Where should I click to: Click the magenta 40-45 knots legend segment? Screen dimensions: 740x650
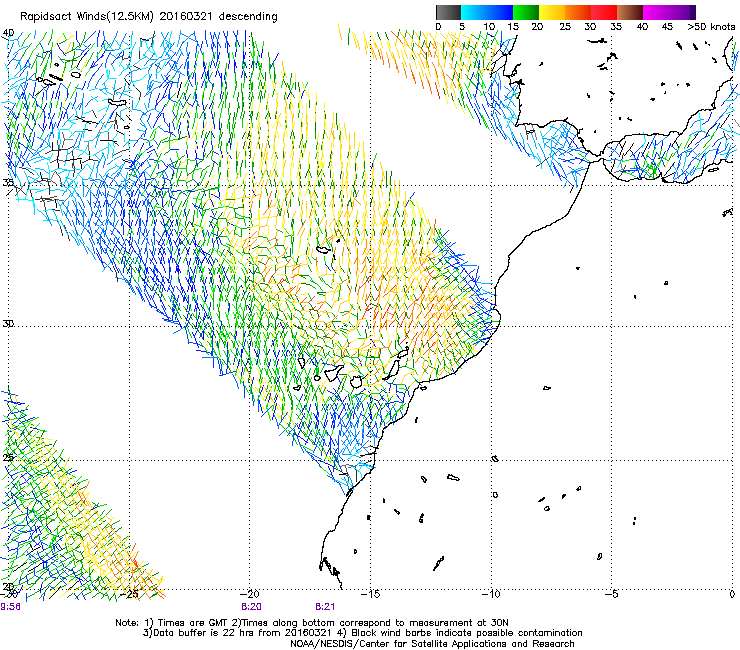click(656, 12)
